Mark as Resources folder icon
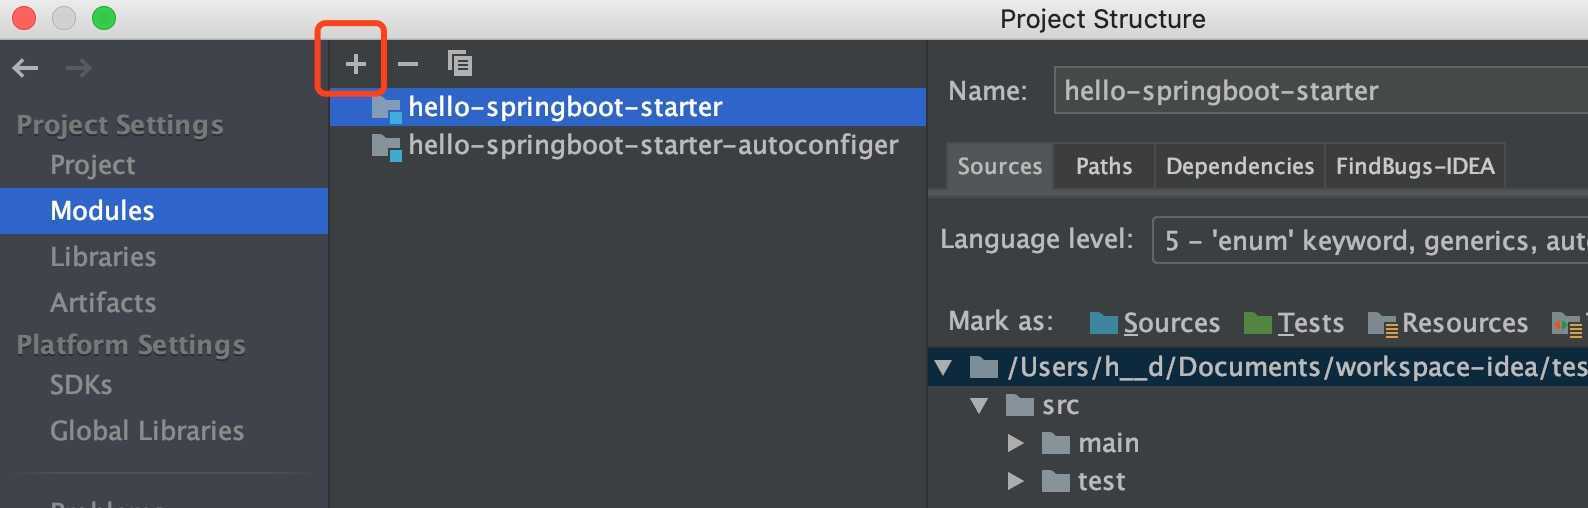Viewport: 1588px width, 508px height. [x=1382, y=323]
